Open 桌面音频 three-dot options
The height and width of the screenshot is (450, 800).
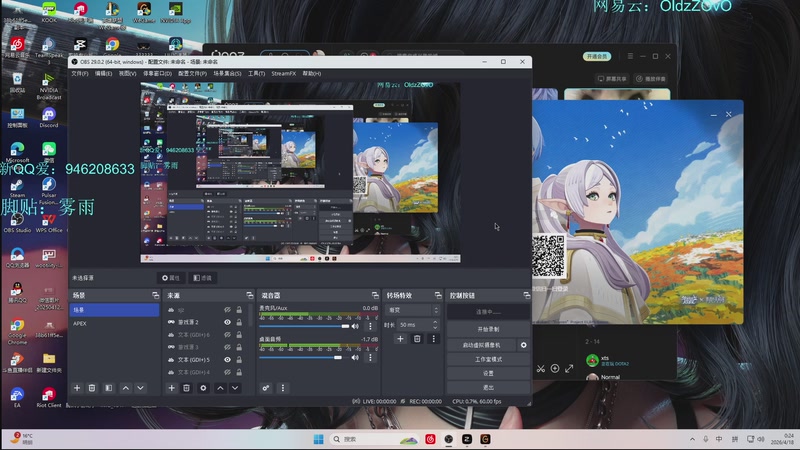click(x=370, y=358)
